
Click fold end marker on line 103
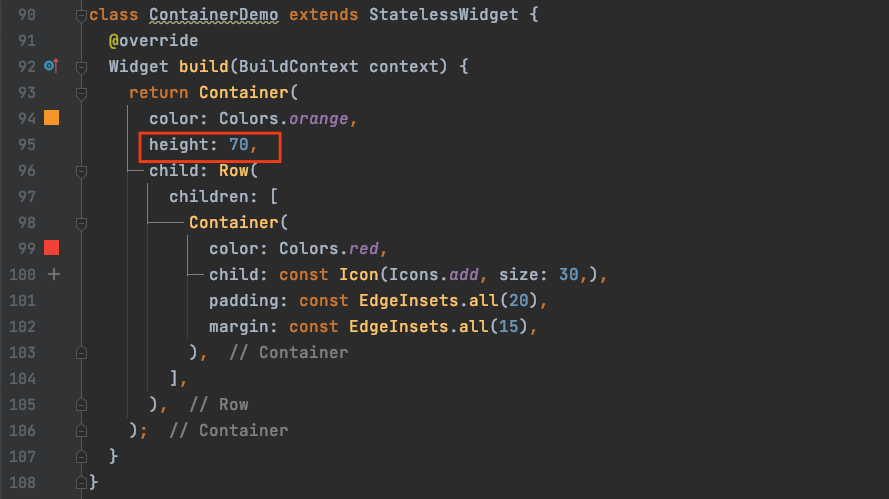(81, 352)
